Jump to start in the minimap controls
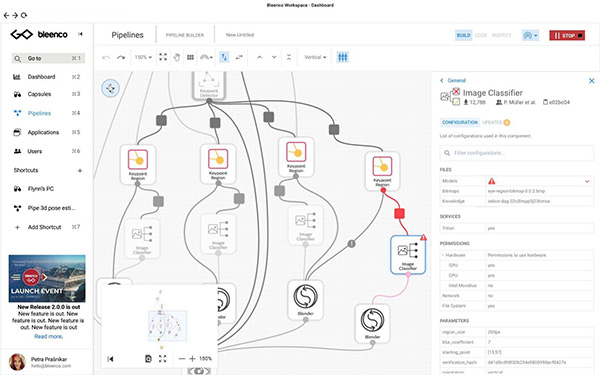Image resolution: width=600 pixels, height=375 pixels. (x=110, y=359)
